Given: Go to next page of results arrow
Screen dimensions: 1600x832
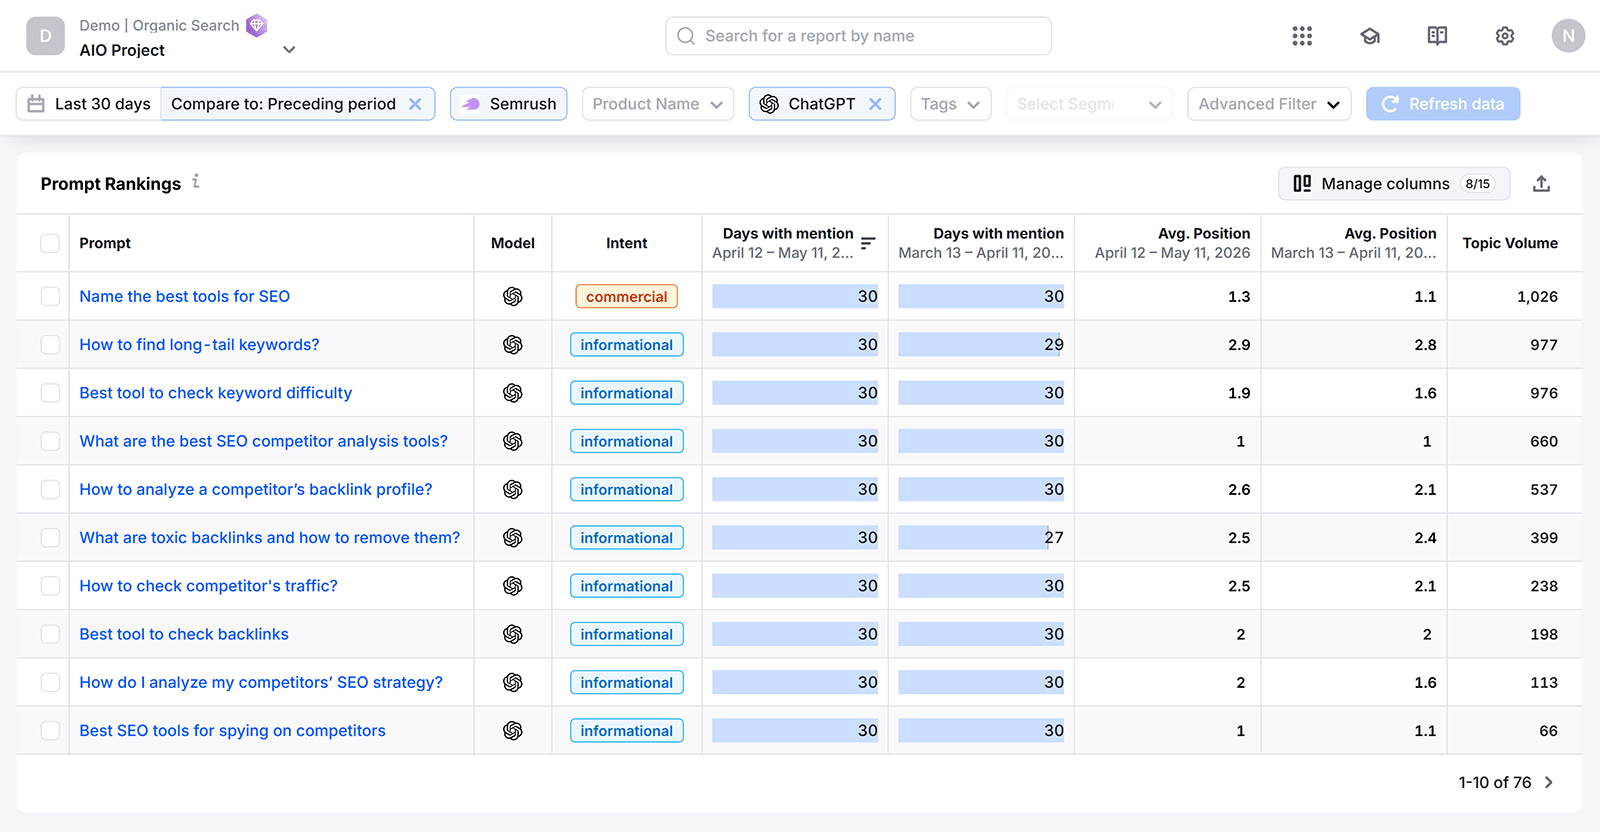Looking at the screenshot, I should tap(1549, 782).
